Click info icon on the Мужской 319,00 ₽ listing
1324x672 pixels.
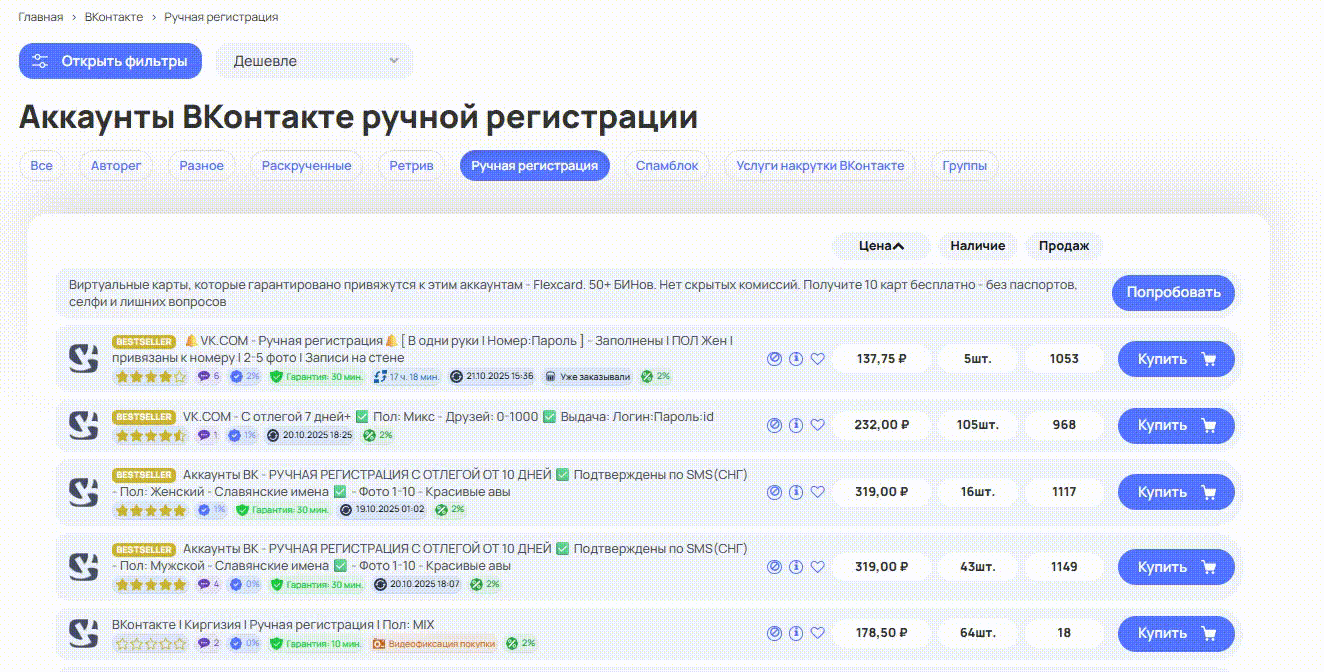tap(796, 567)
